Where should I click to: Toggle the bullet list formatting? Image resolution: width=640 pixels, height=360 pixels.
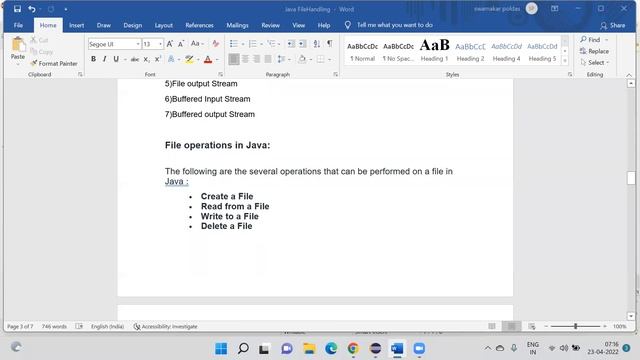coord(233,44)
